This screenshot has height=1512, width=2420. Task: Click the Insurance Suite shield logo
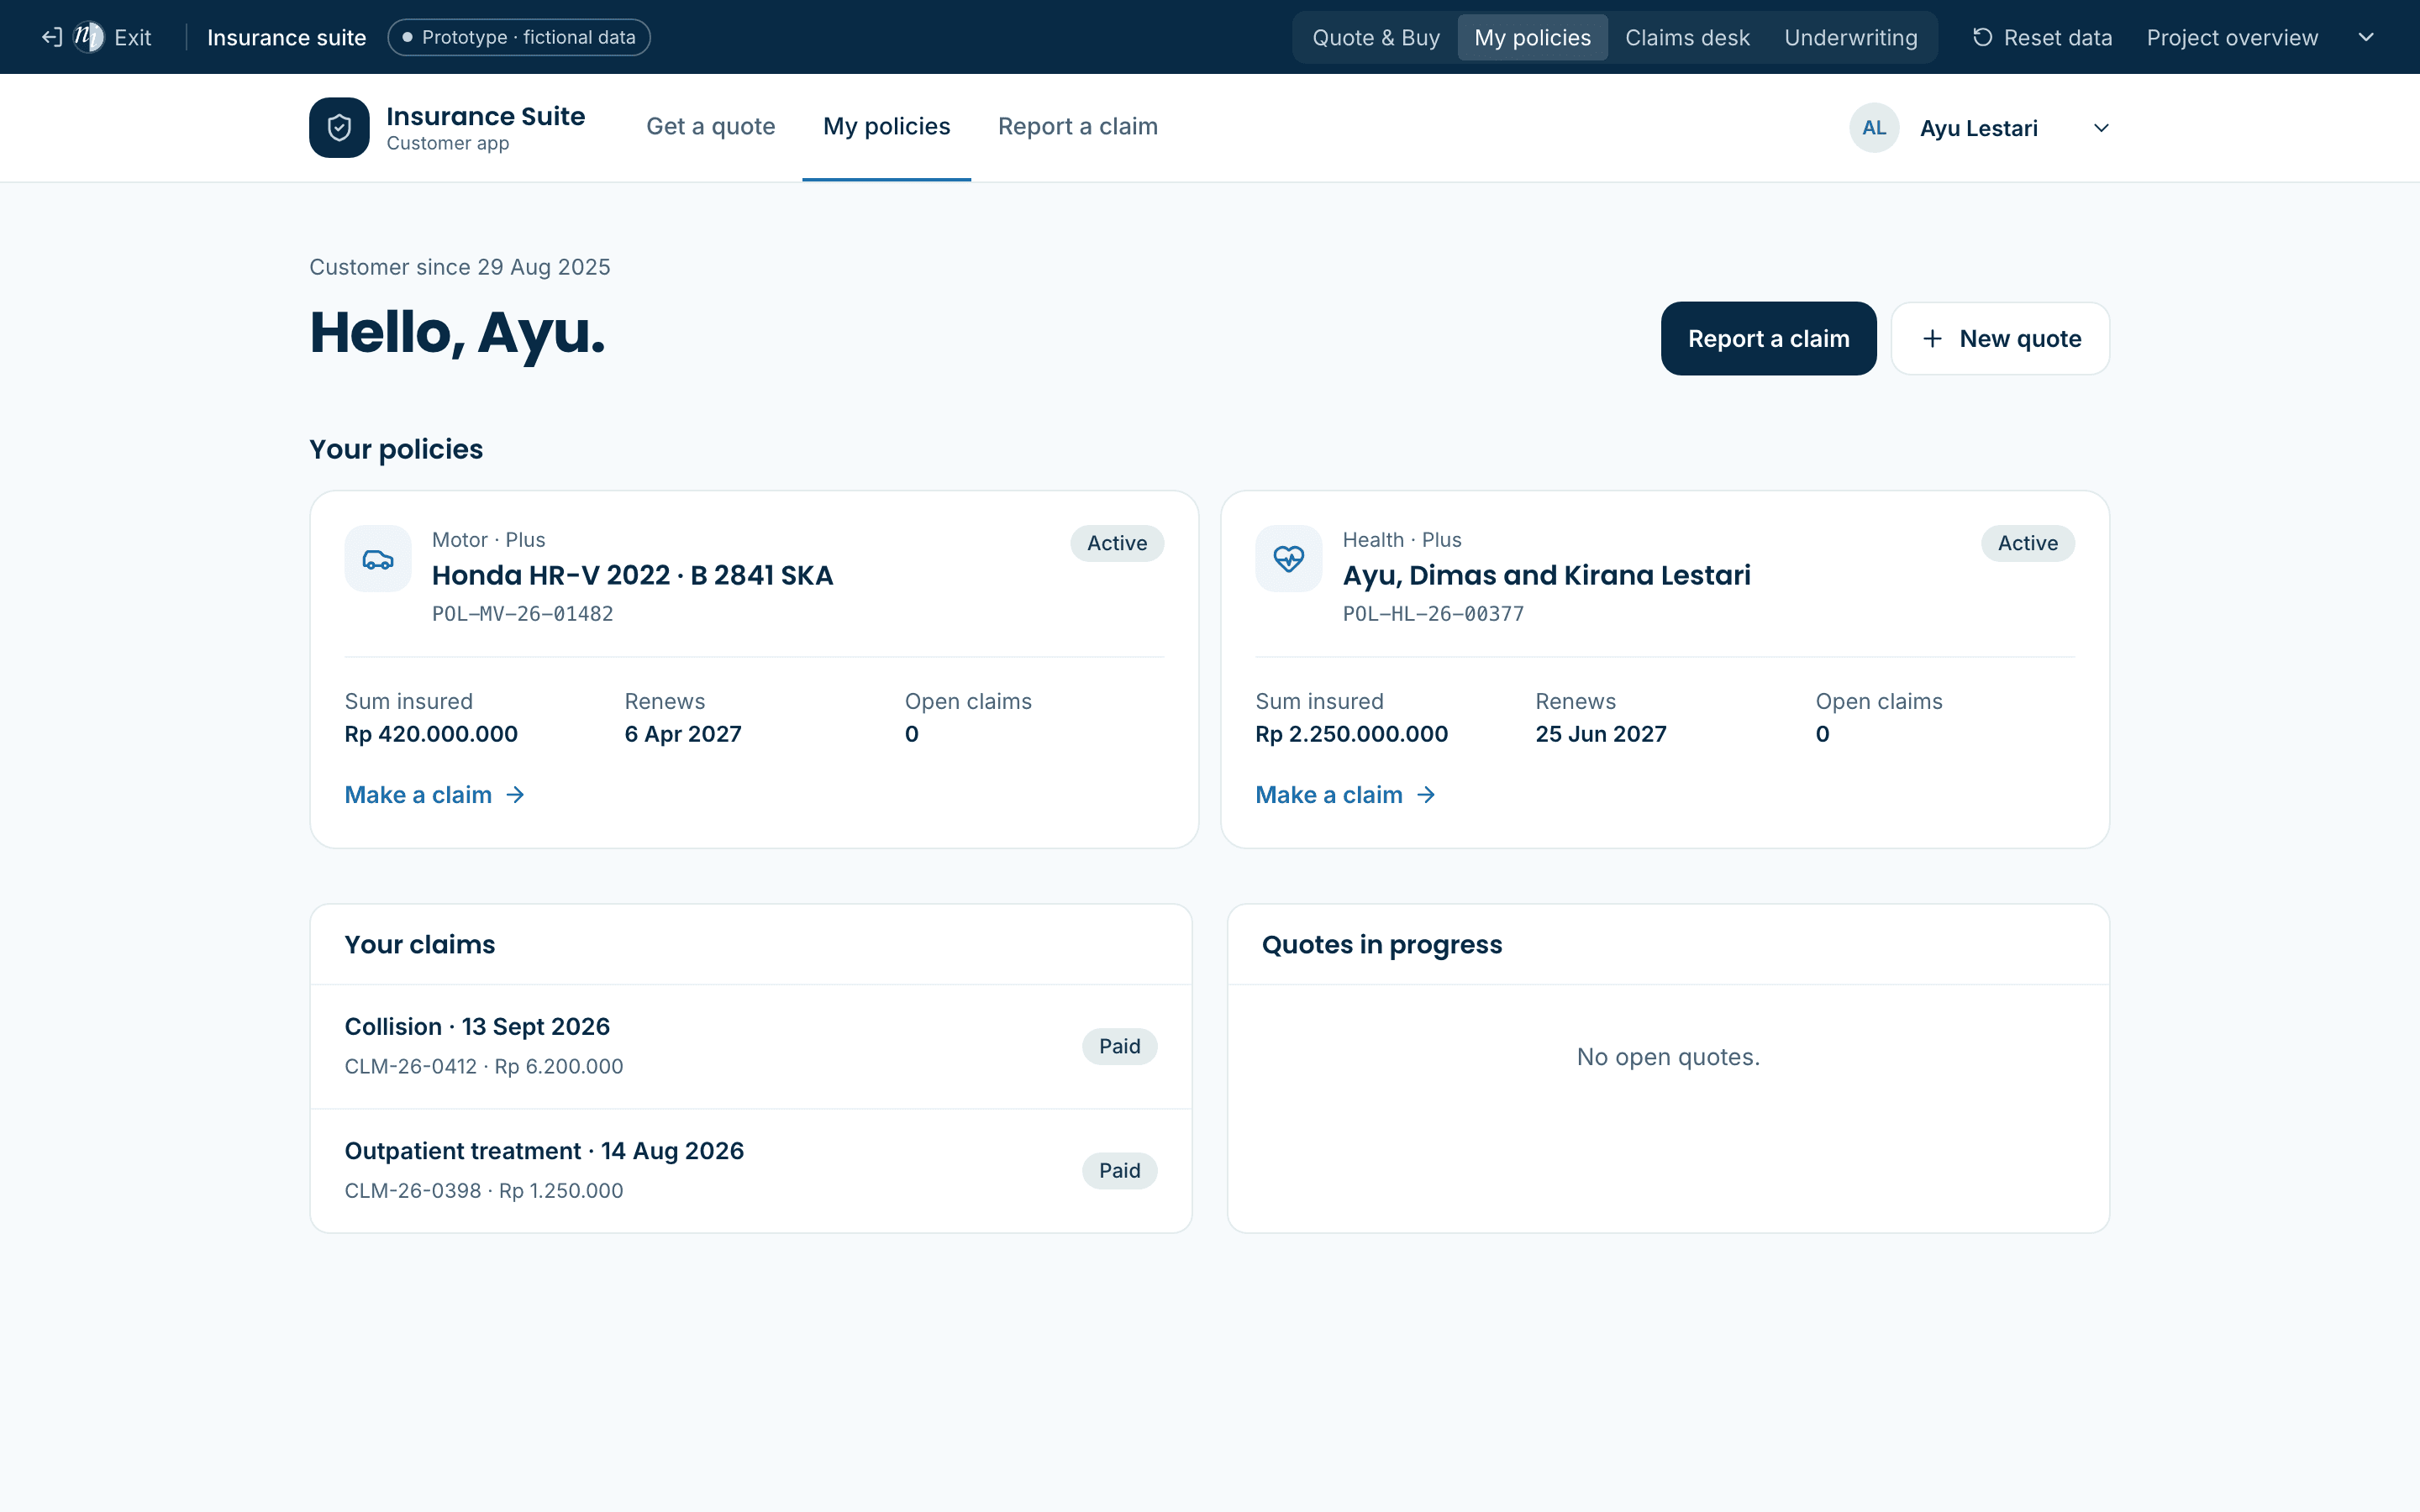click(339, 127)
